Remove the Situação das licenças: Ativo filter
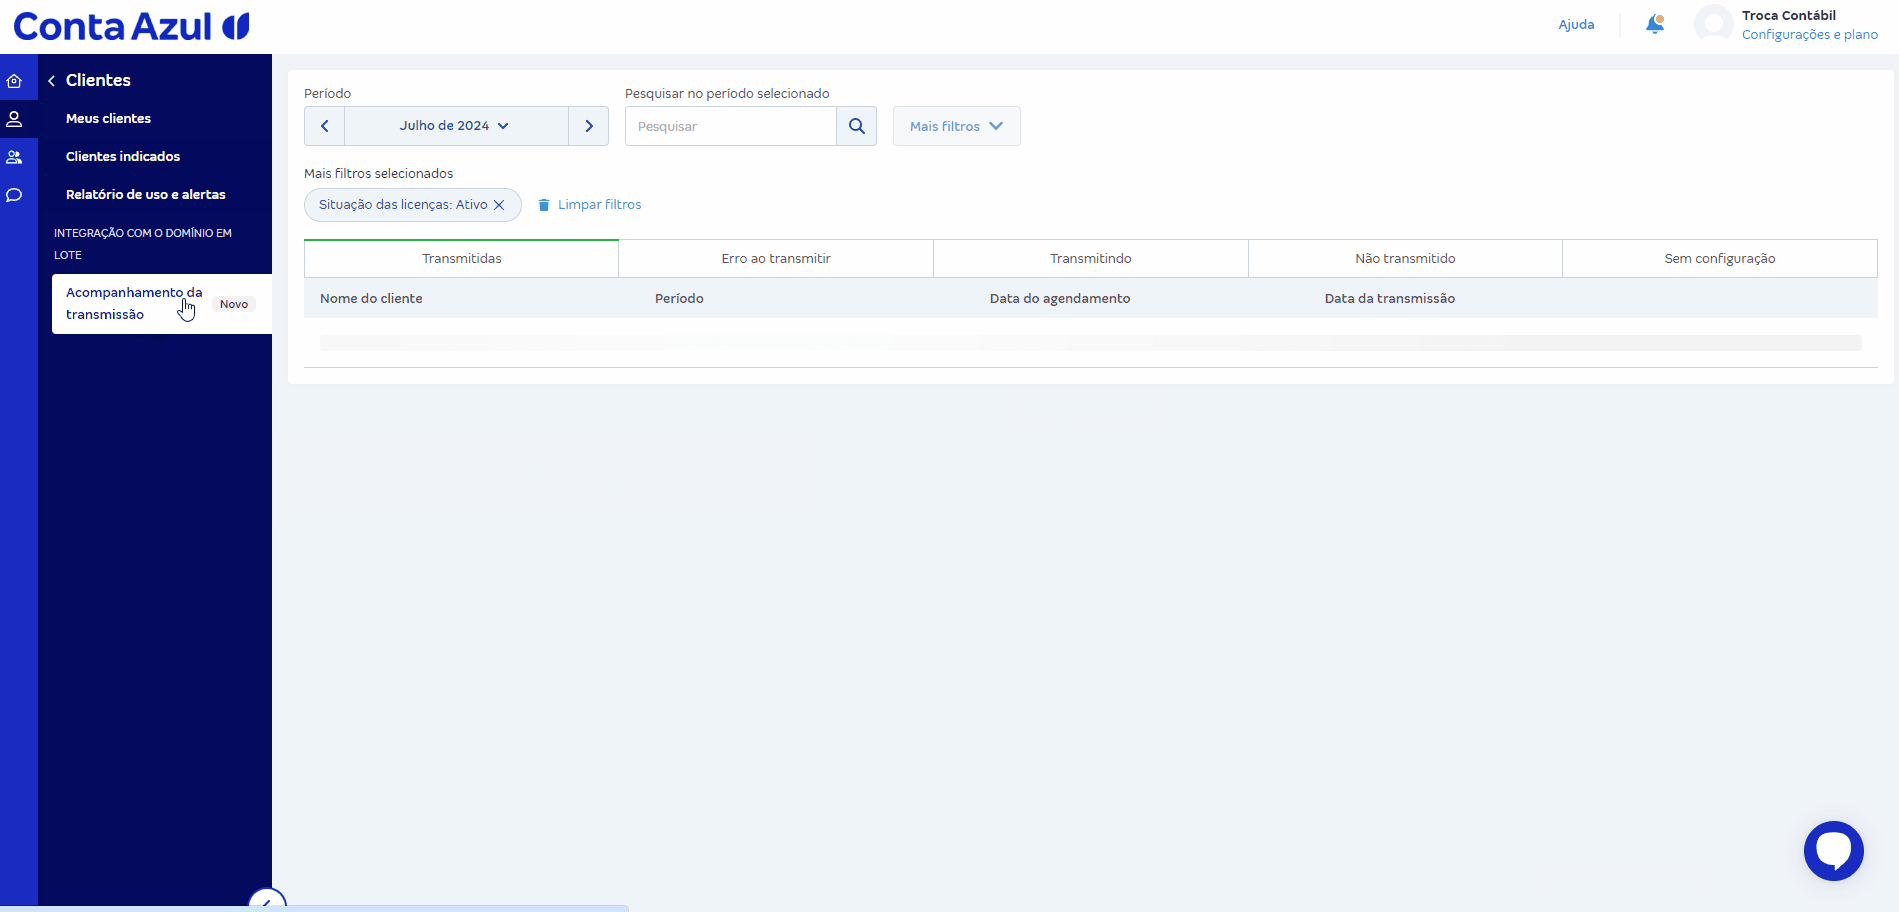Image resolution: width=1899 pixels, height=912 pixels. pyautogui.click(x=499, y=205)
